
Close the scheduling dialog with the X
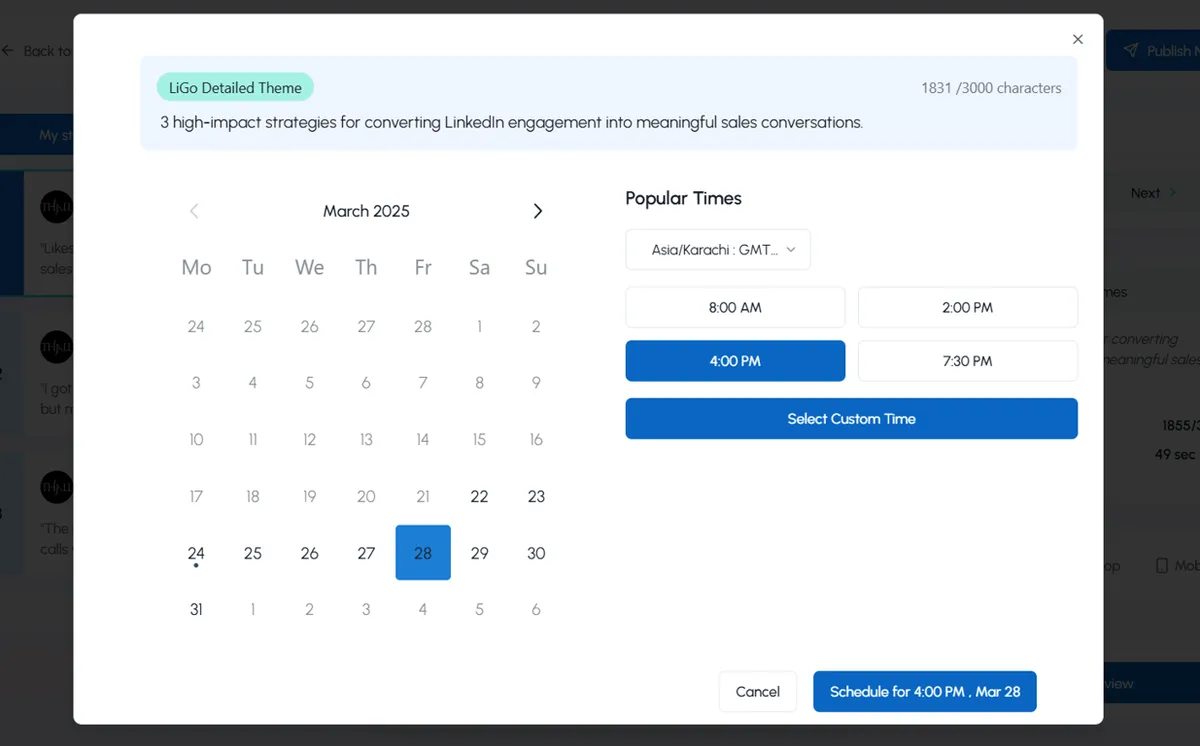1078,39
